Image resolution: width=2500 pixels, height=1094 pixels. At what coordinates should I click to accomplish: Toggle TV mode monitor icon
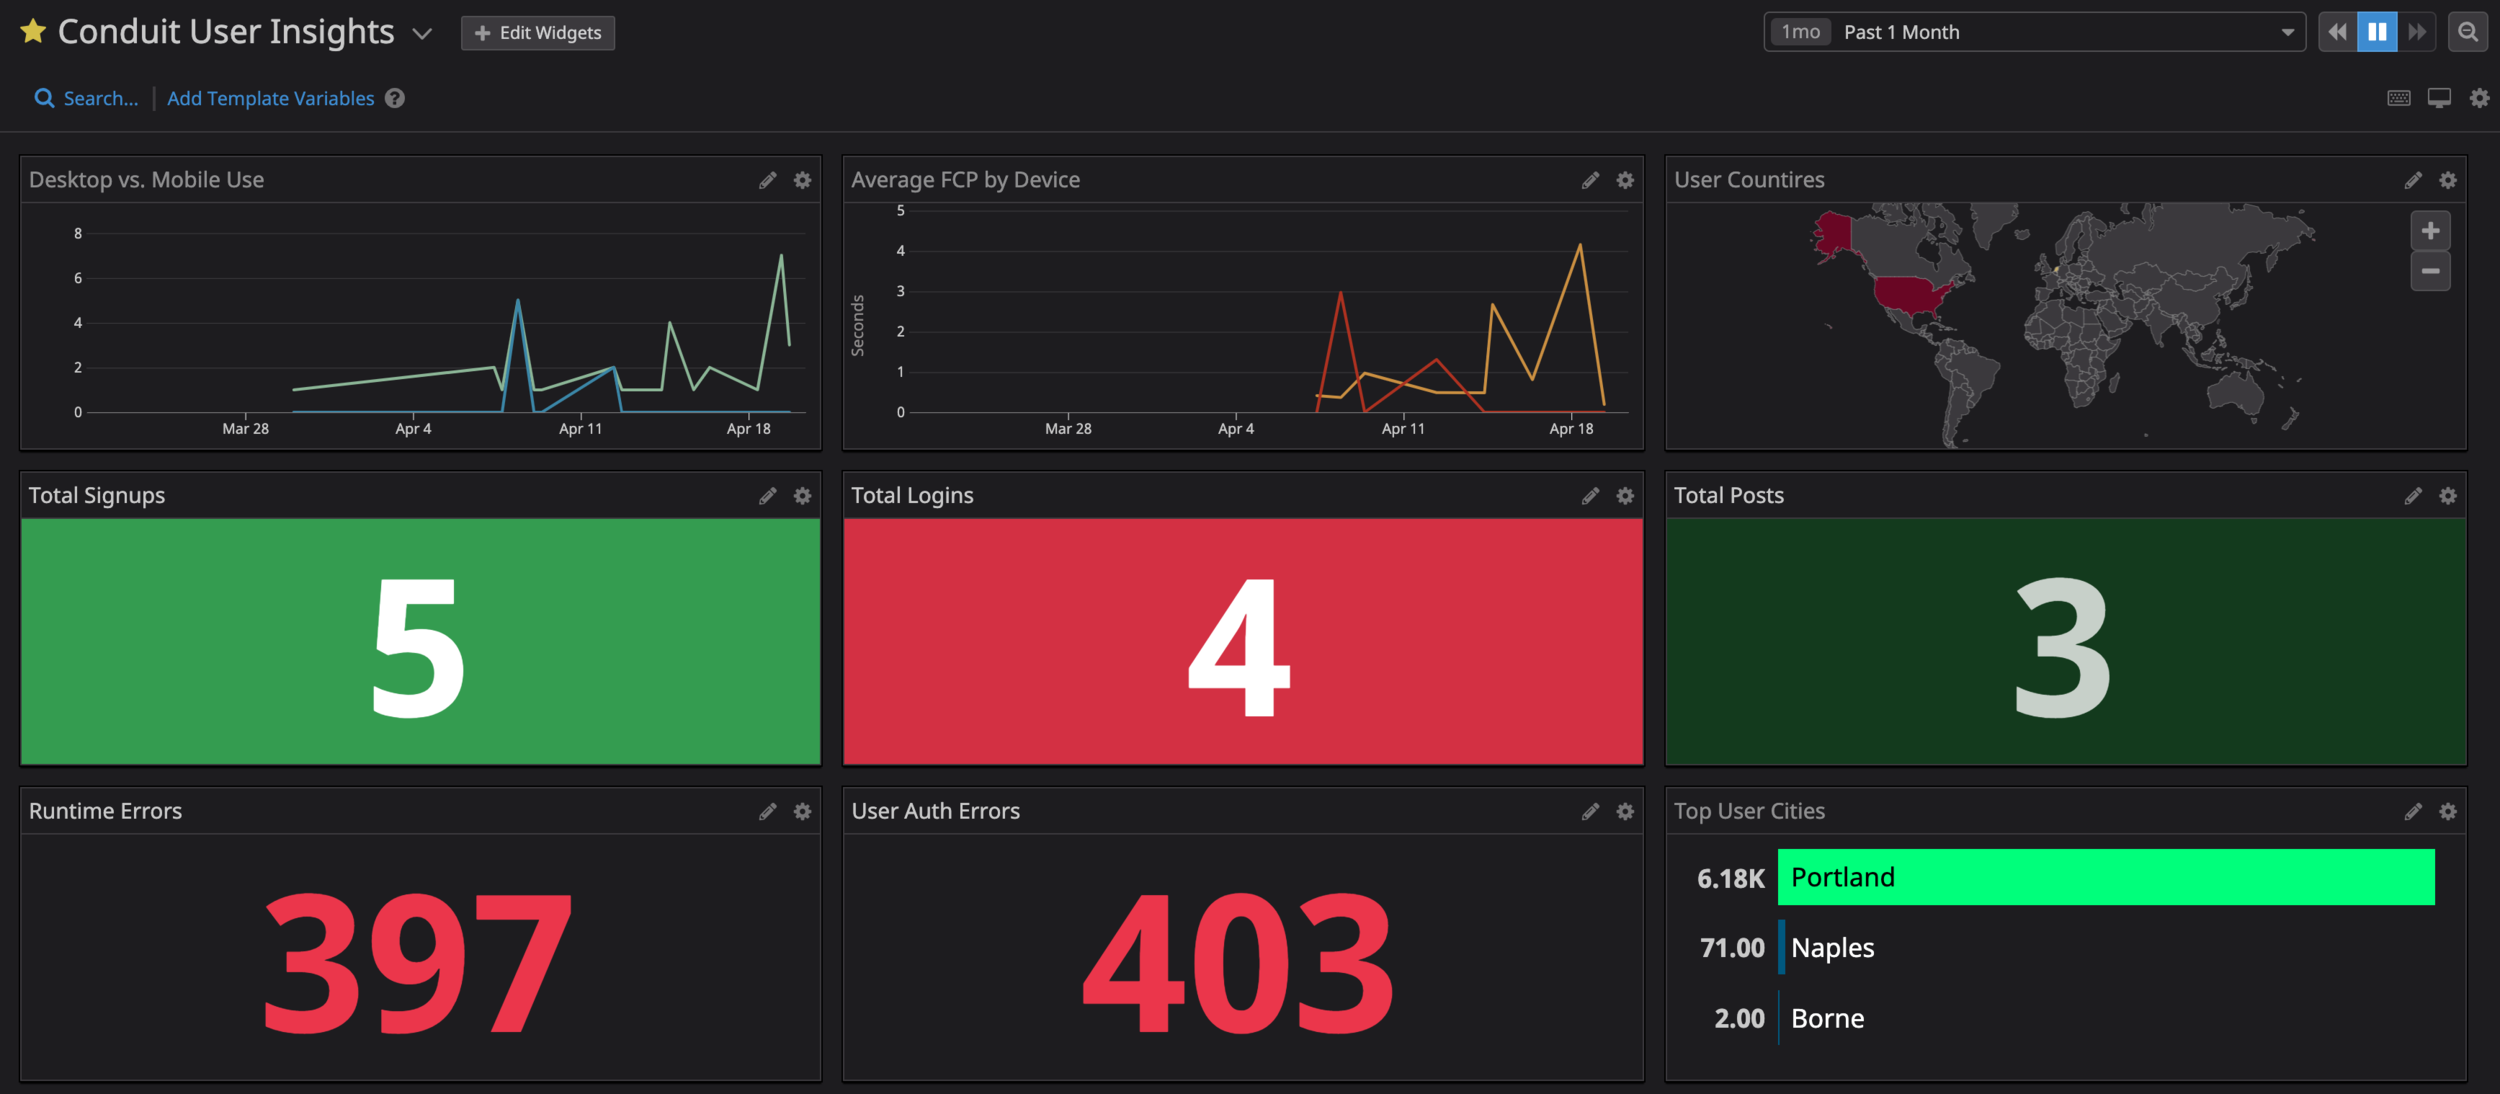pos(2439,98)
